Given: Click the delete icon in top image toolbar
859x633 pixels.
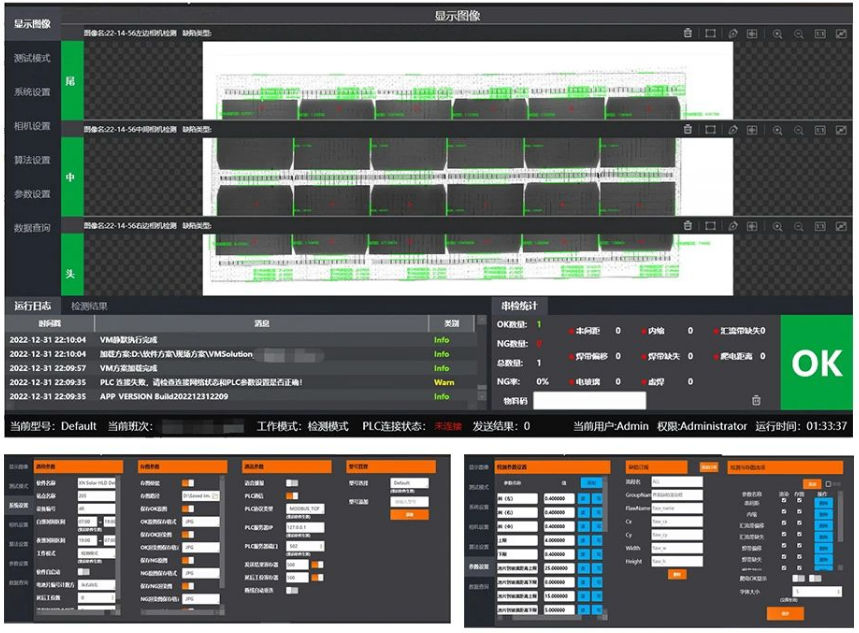Looking at the screenshot, I should (x=688, y=33).
